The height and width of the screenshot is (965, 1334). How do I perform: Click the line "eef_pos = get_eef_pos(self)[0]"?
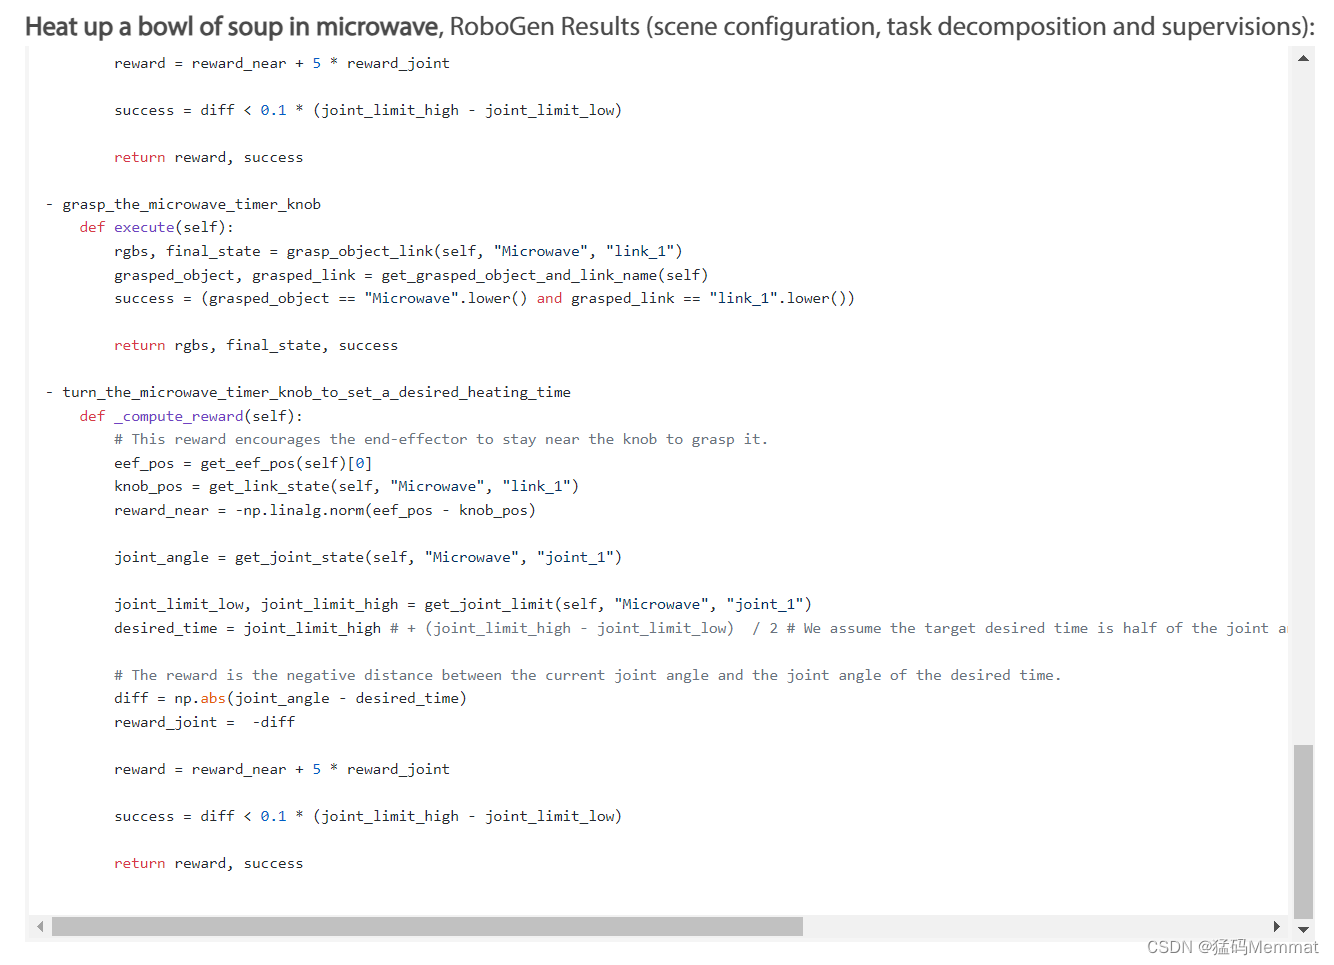pyautogui.click(x=243, y=463)
